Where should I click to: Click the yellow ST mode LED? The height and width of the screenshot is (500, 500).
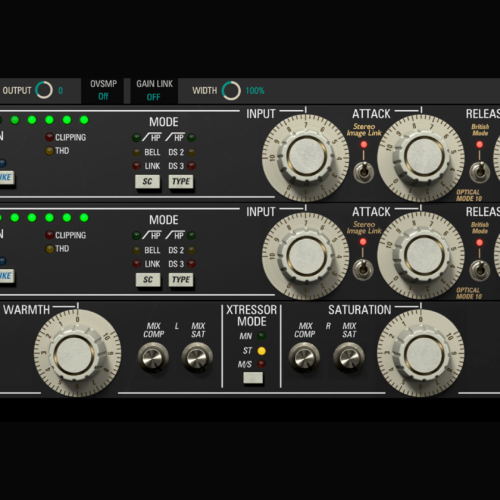(262, 351)
